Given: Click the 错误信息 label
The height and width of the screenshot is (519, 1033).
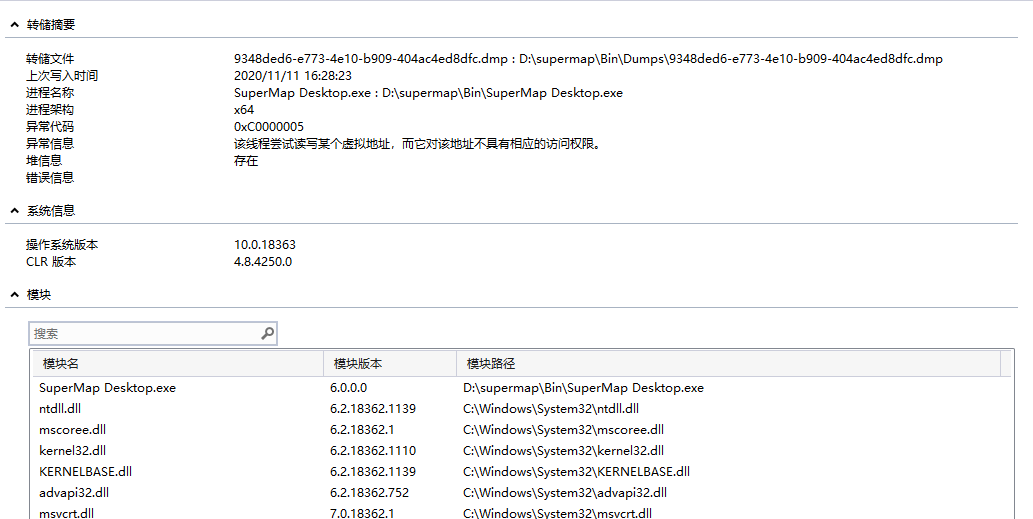Looking at the screenshot, I should click(50, 178).
